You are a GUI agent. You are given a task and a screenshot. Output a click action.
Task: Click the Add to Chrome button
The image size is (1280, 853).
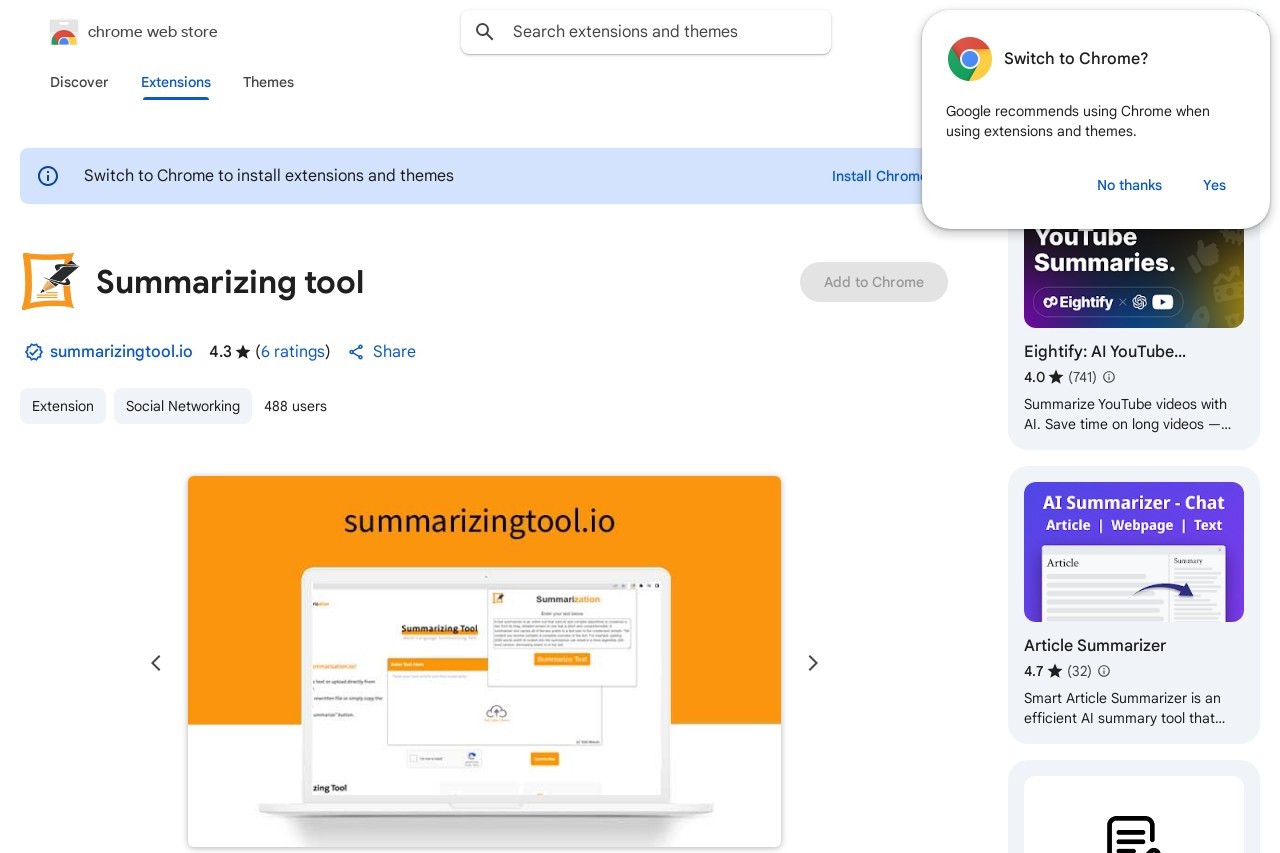pos(874,282)
